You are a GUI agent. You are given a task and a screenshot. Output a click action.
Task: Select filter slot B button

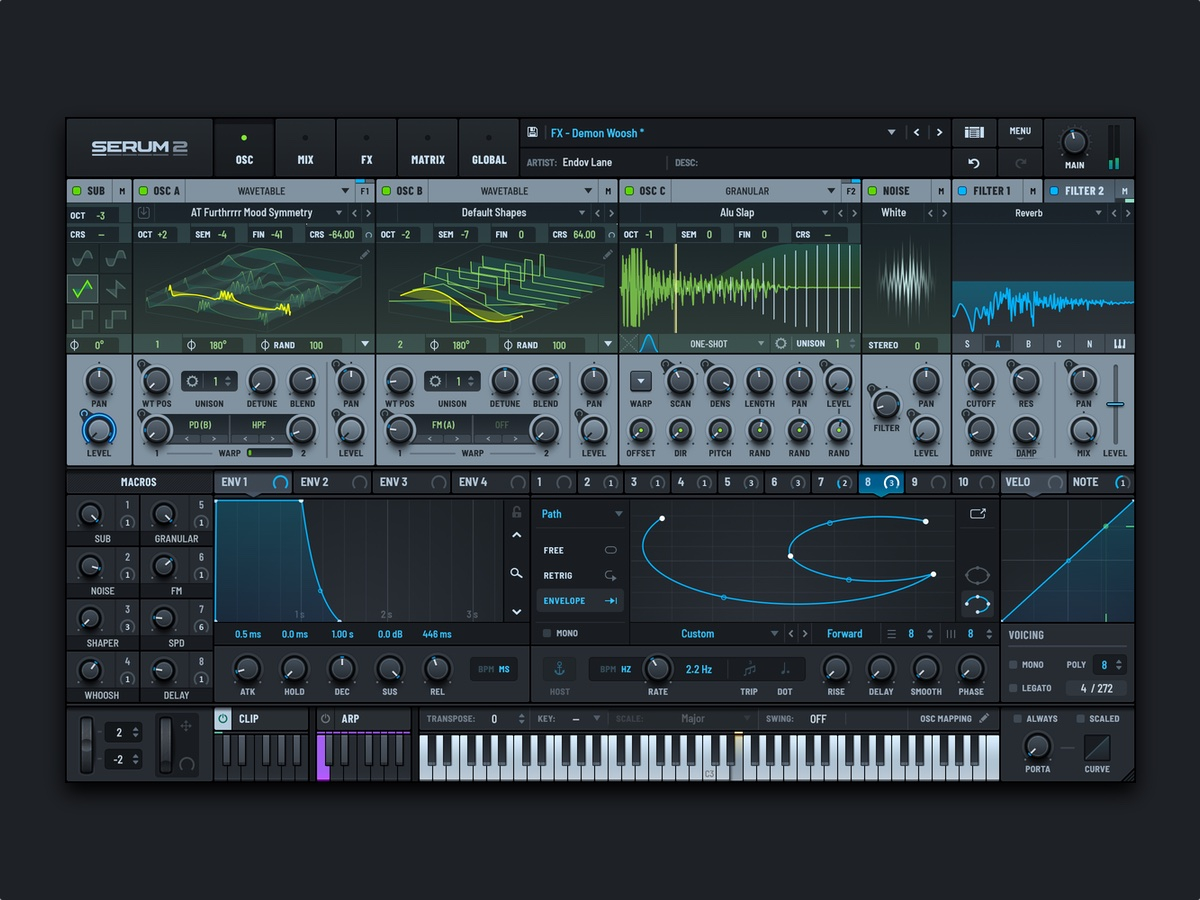pos(1028,344)
